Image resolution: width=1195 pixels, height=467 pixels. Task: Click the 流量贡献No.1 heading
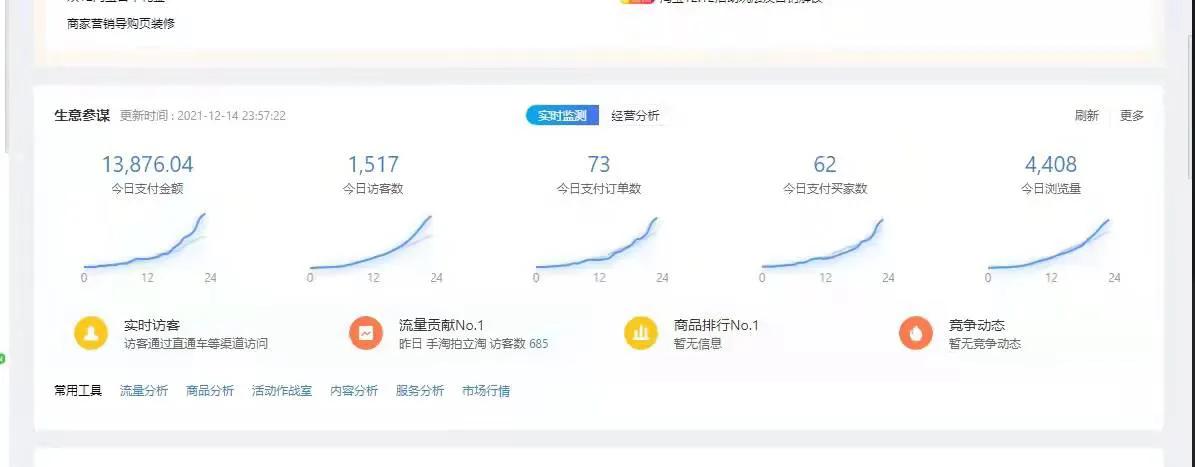point(442,325)
